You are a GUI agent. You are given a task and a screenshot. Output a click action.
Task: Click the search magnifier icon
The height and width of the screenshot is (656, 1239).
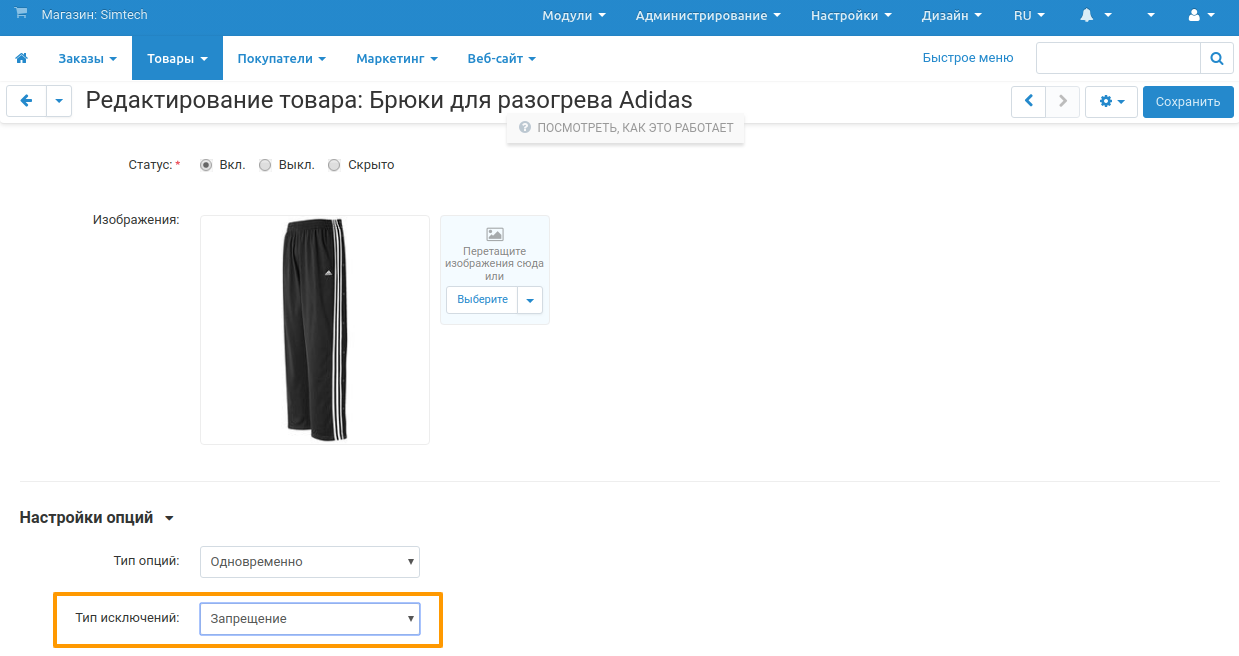point(1216,59)
